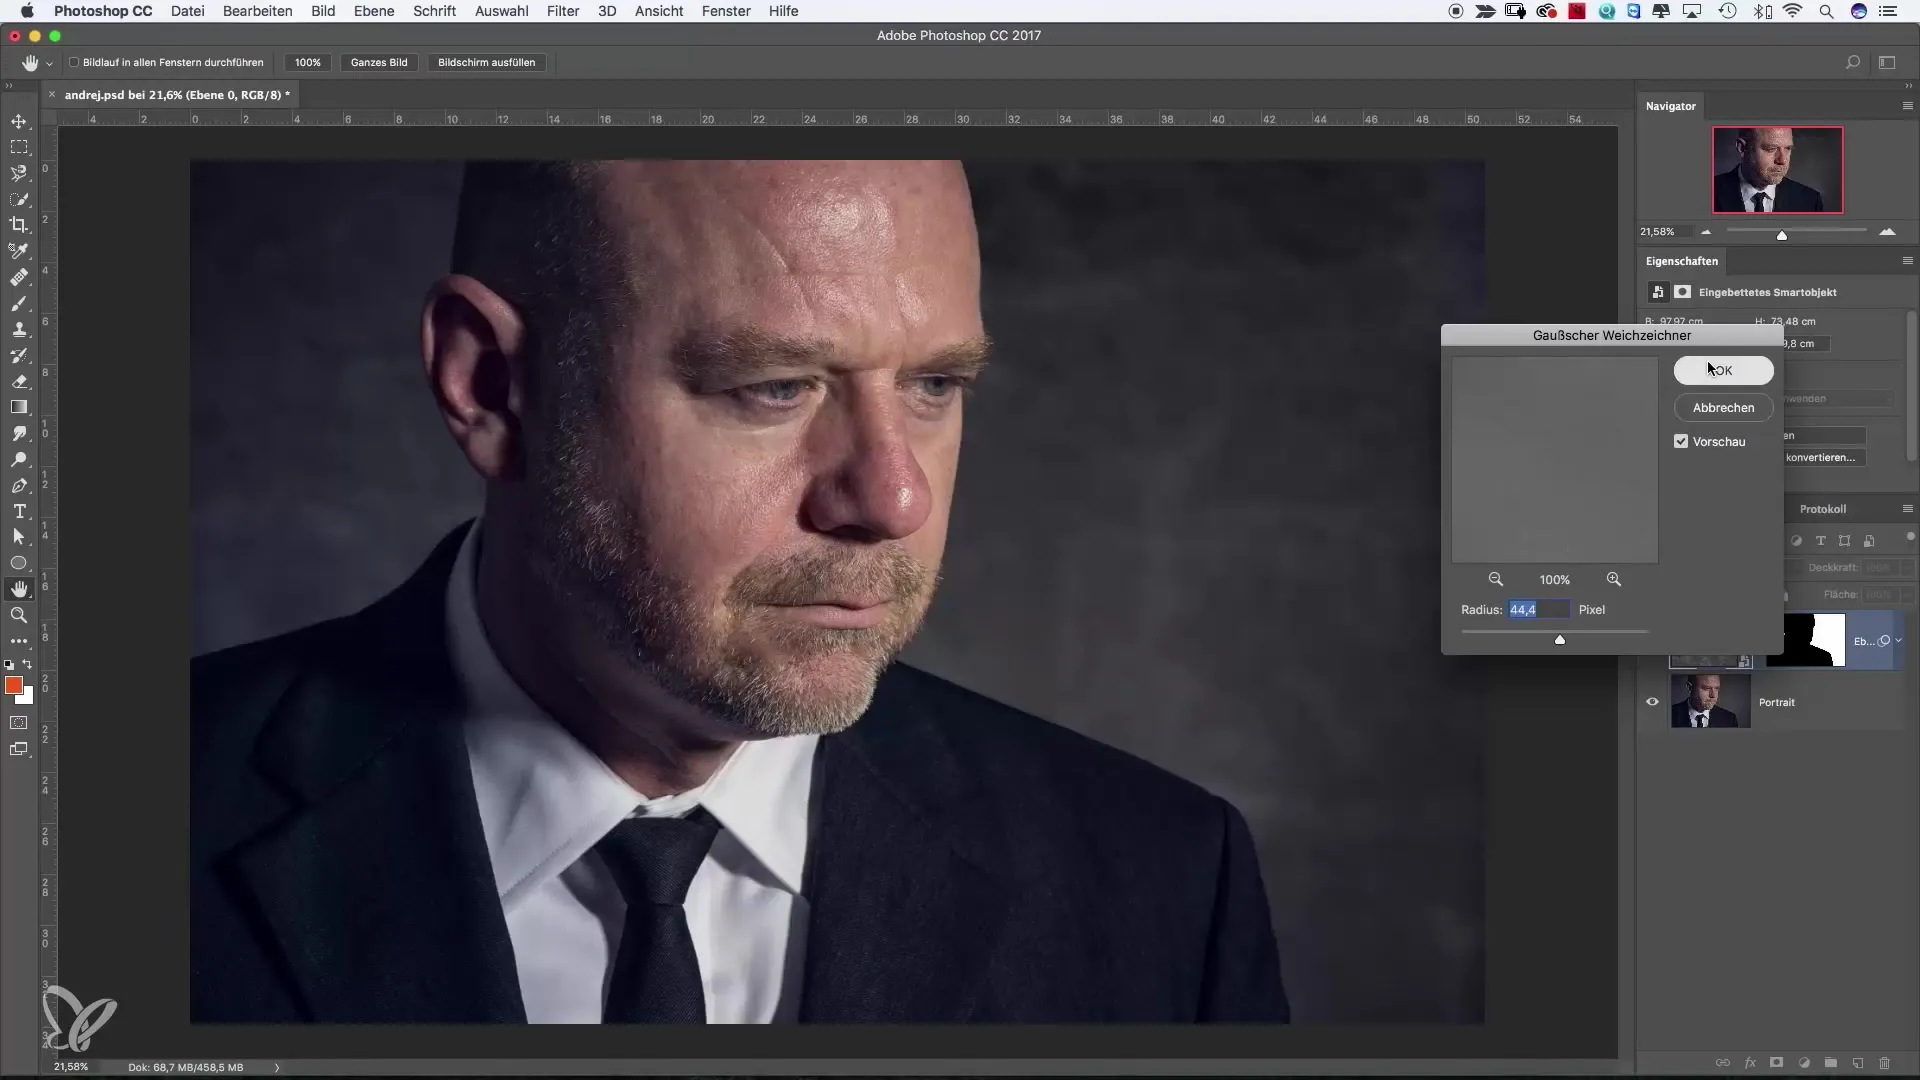Expand the Ebene 0 smart filters
Screen dimensions: 1920x1080
point(1899,641)
